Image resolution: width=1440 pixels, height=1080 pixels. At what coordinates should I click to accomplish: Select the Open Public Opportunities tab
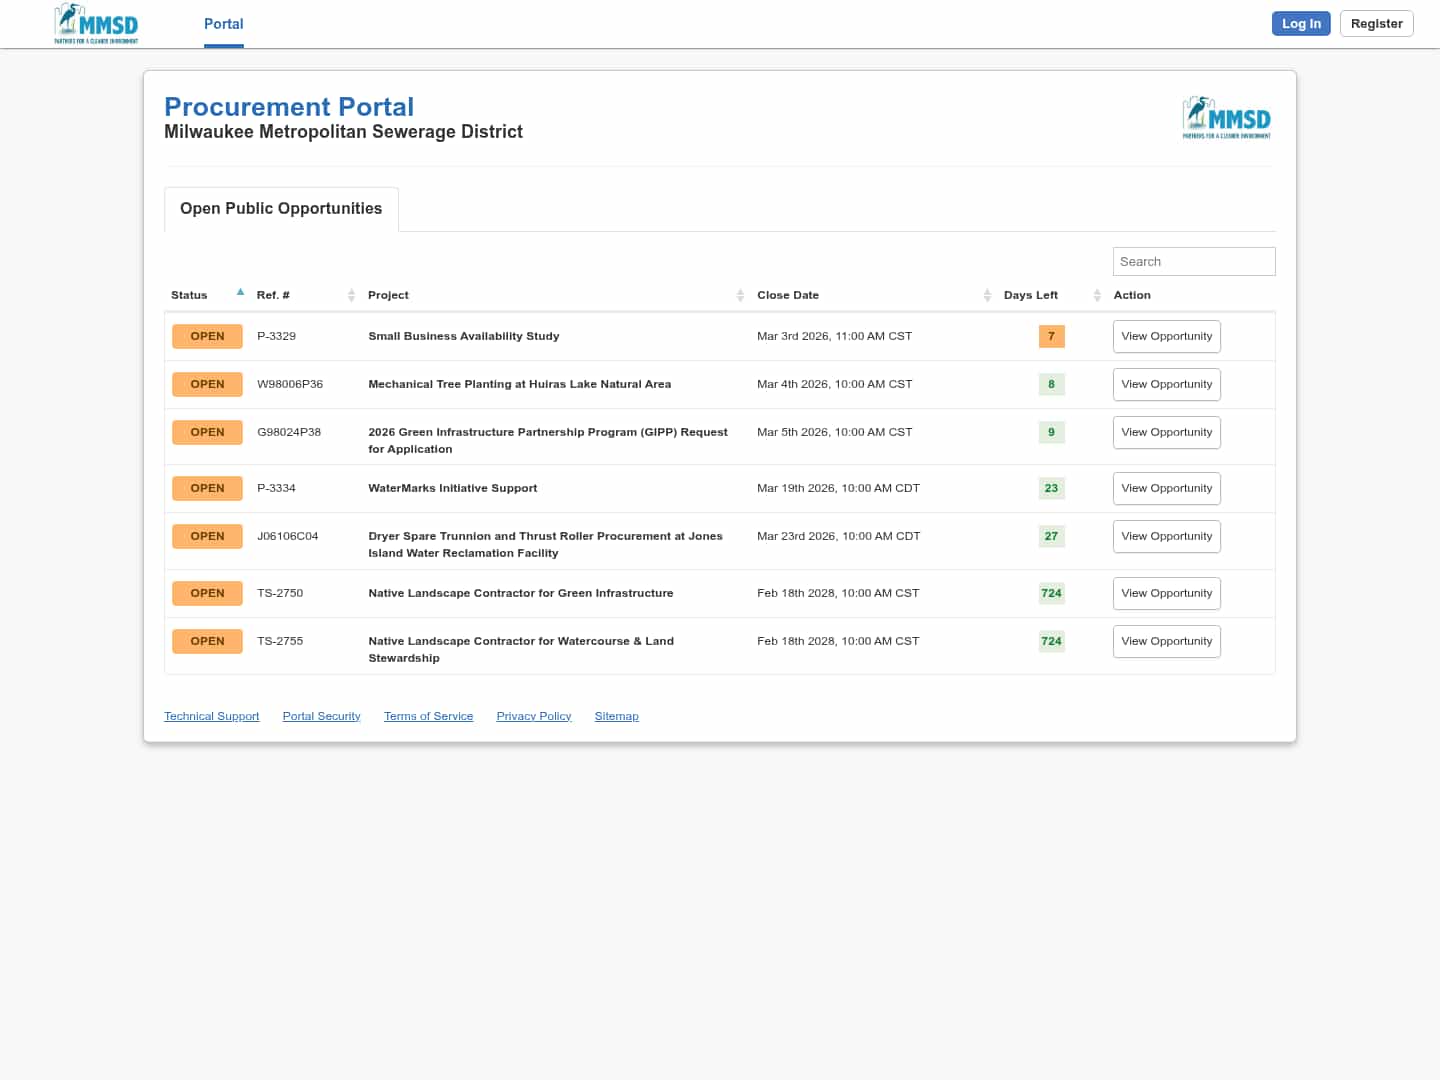(281, 209)
